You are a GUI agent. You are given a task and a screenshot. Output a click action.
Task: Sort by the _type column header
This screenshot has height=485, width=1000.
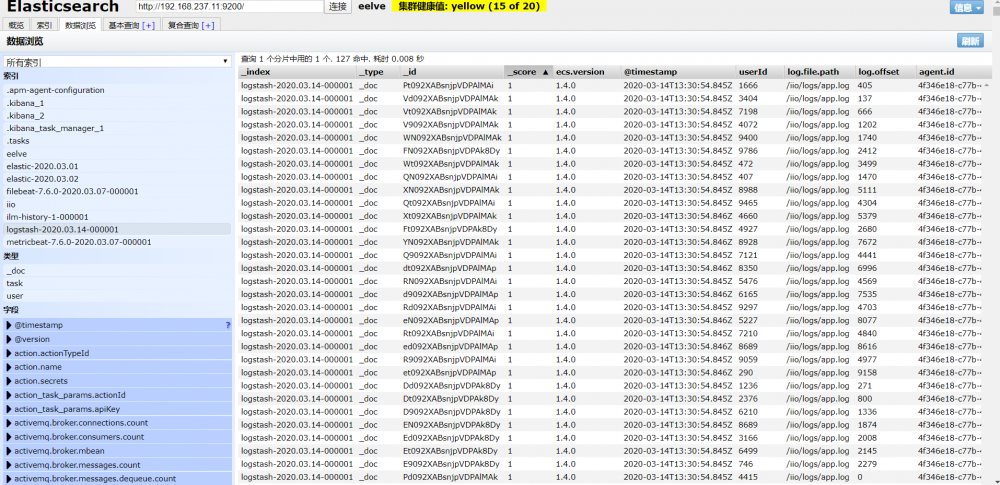click(378, 72)
